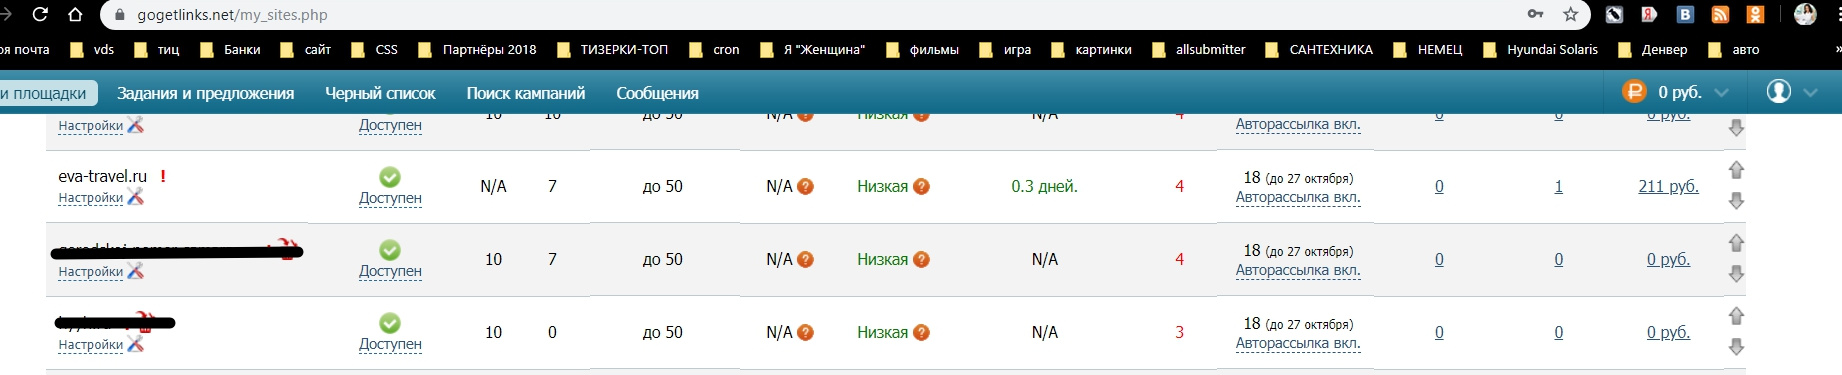Open the Chrome profile avatar
This screenshot has height=375, width=1842.
[x=1805, y=14]
